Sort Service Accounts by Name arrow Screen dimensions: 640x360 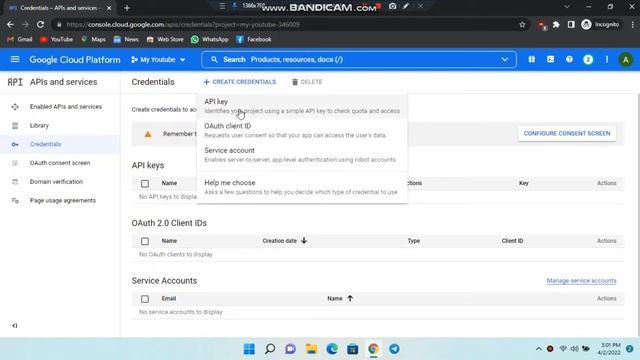click(350, 298)
